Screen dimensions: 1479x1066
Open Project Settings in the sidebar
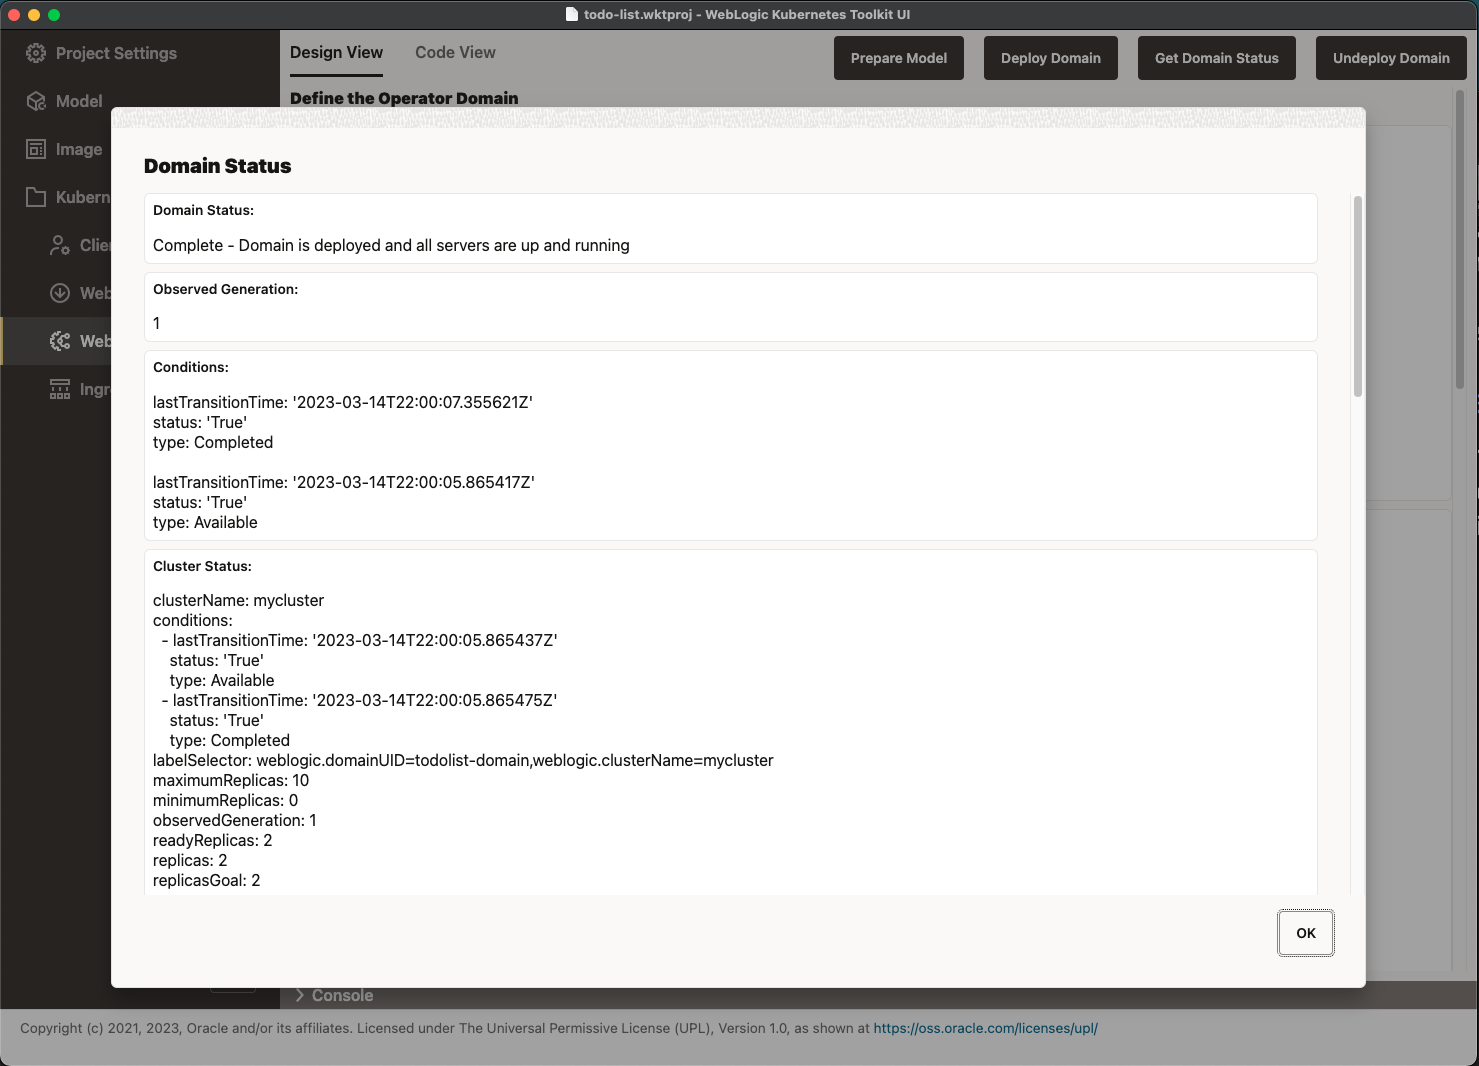click(x=116, y=53)
